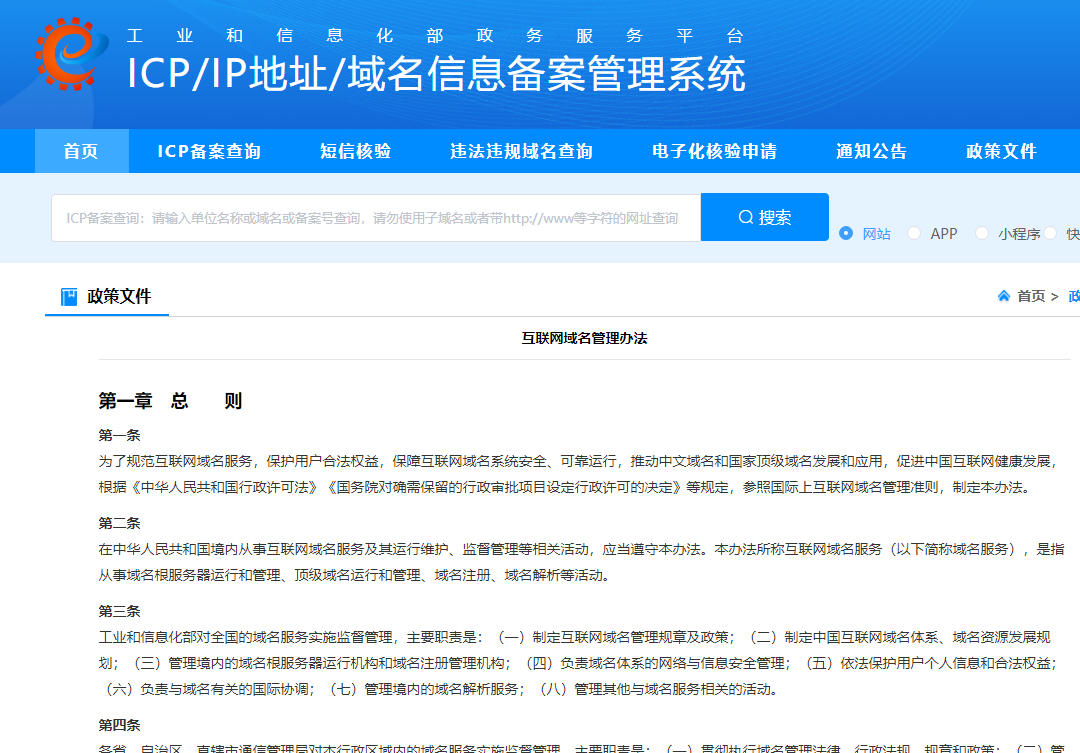
Task: Click the 搜索 button
Action: [764, 216]
